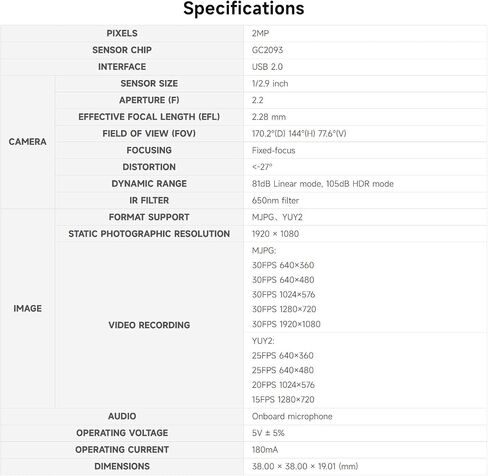The image size is (488, 476).
Task: Select the DYNAMIC RANGE label
Action: (149, 184)
